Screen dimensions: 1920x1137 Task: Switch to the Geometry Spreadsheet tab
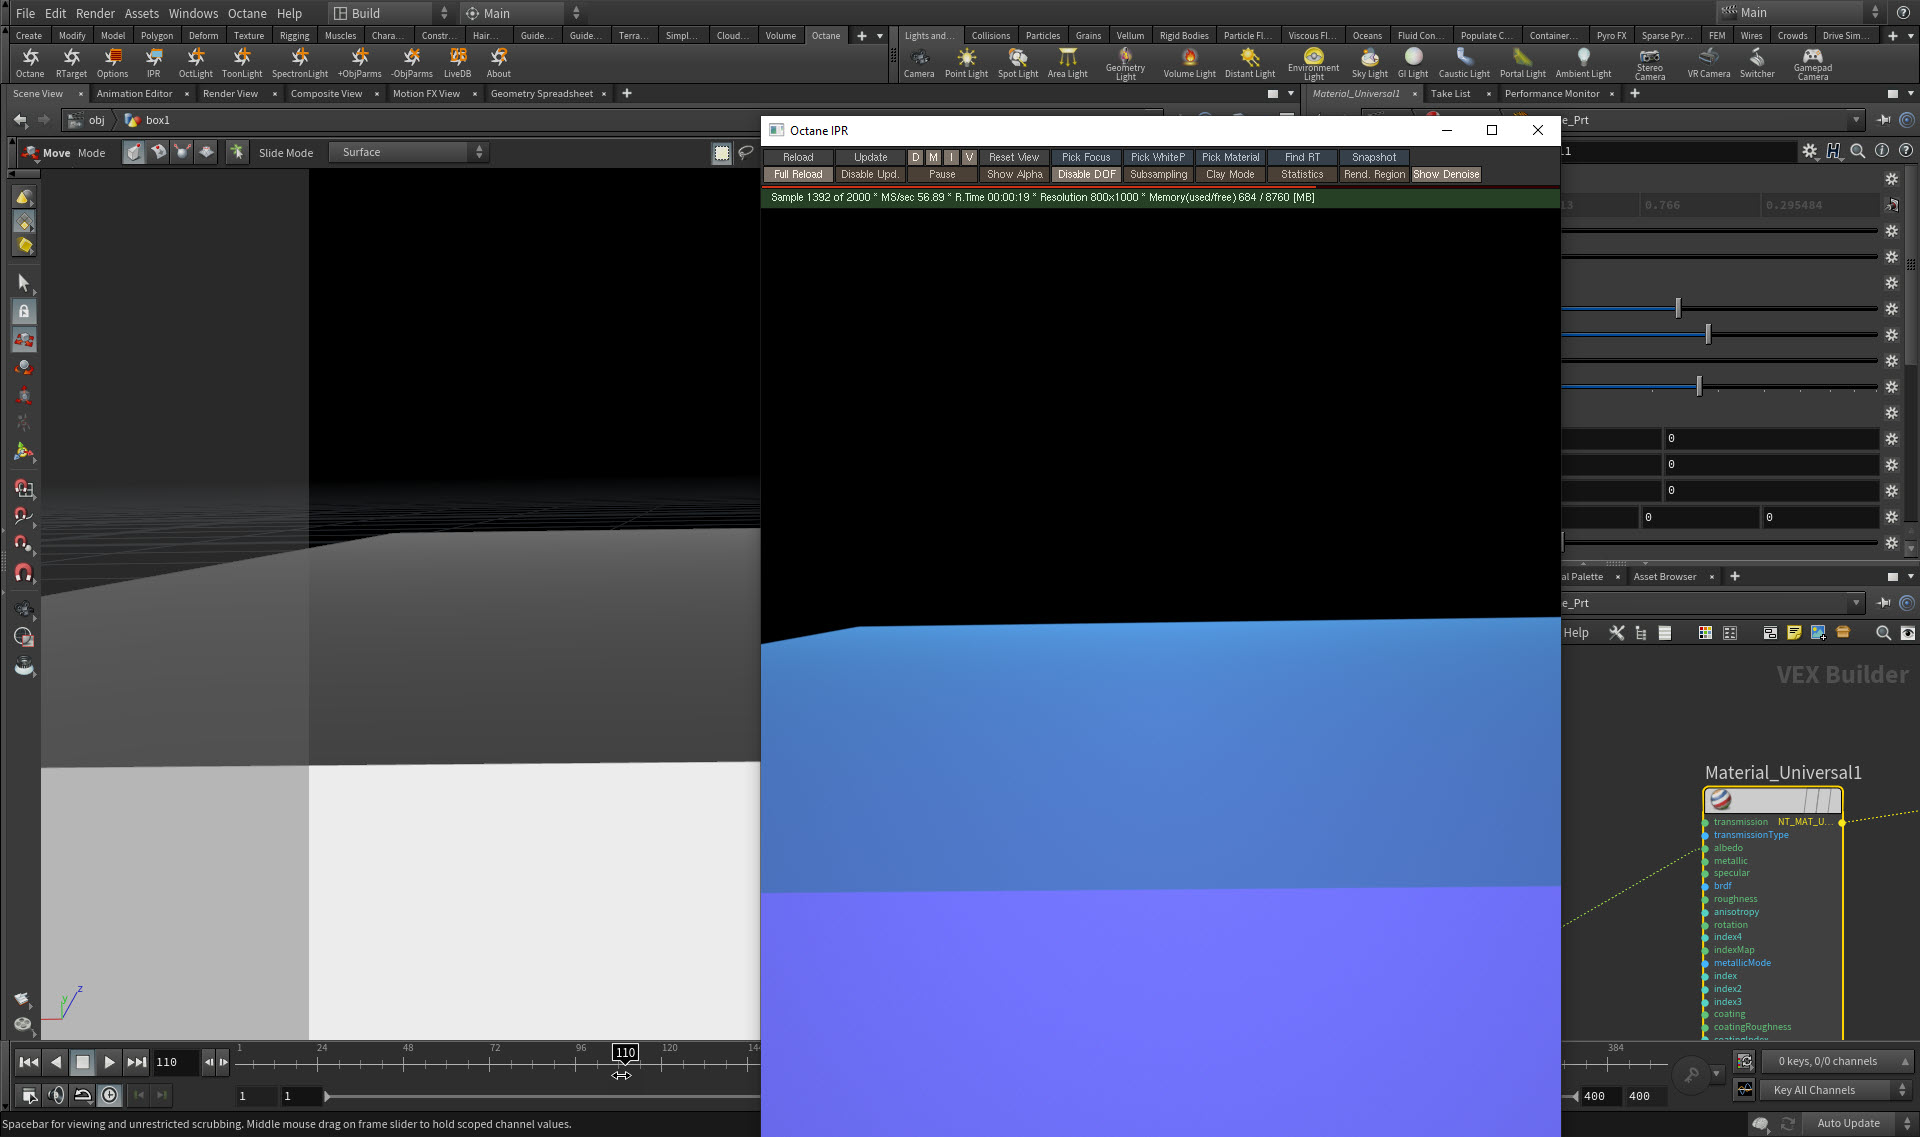pos(541,94)
